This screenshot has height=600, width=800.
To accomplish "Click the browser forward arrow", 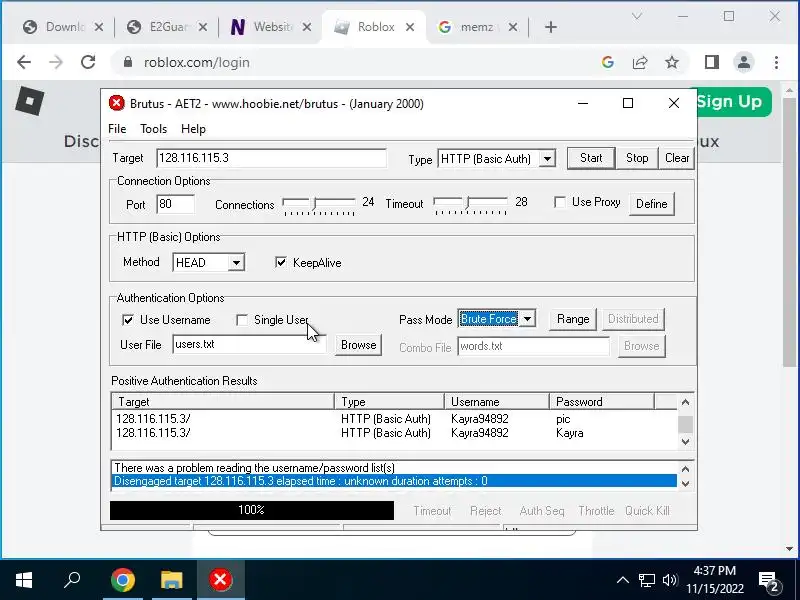I will click(56, 62).
